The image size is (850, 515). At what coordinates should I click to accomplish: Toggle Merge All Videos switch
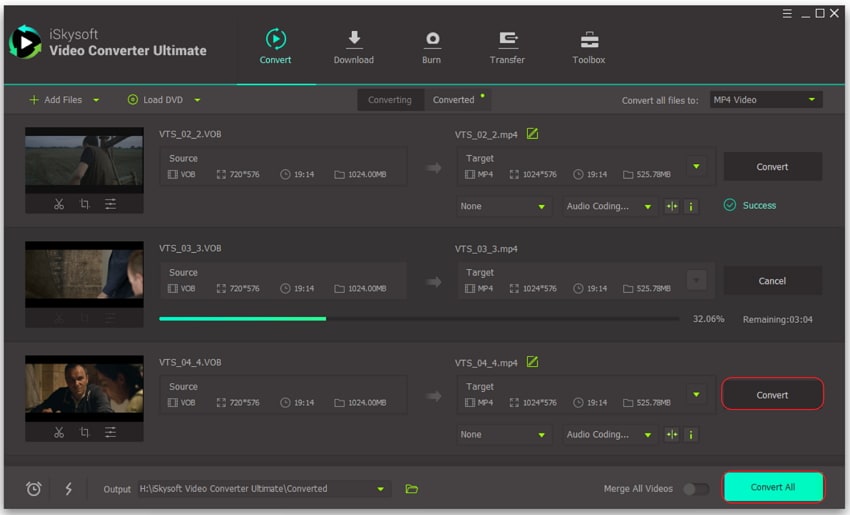(696, 488)
